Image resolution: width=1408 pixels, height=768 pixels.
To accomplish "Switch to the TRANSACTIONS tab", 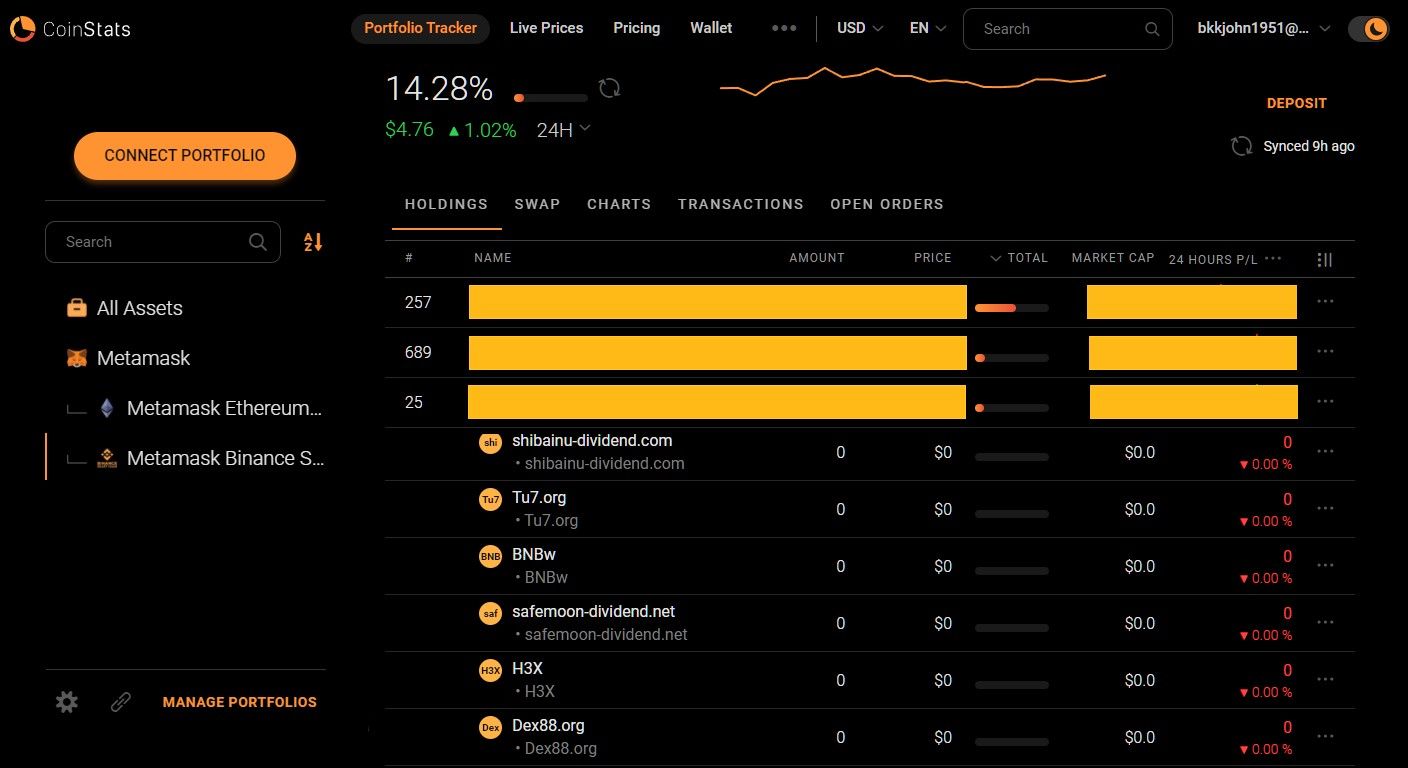I will coord(741,204).
